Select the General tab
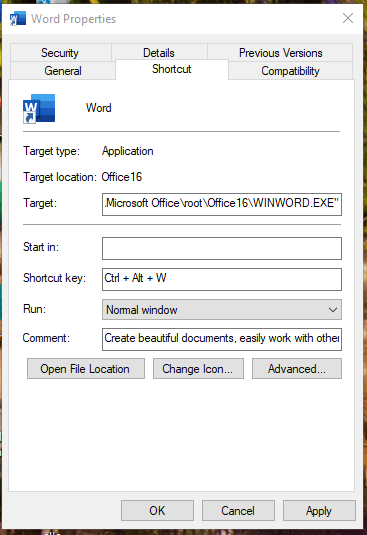The image size is (367, 535). 63,71
